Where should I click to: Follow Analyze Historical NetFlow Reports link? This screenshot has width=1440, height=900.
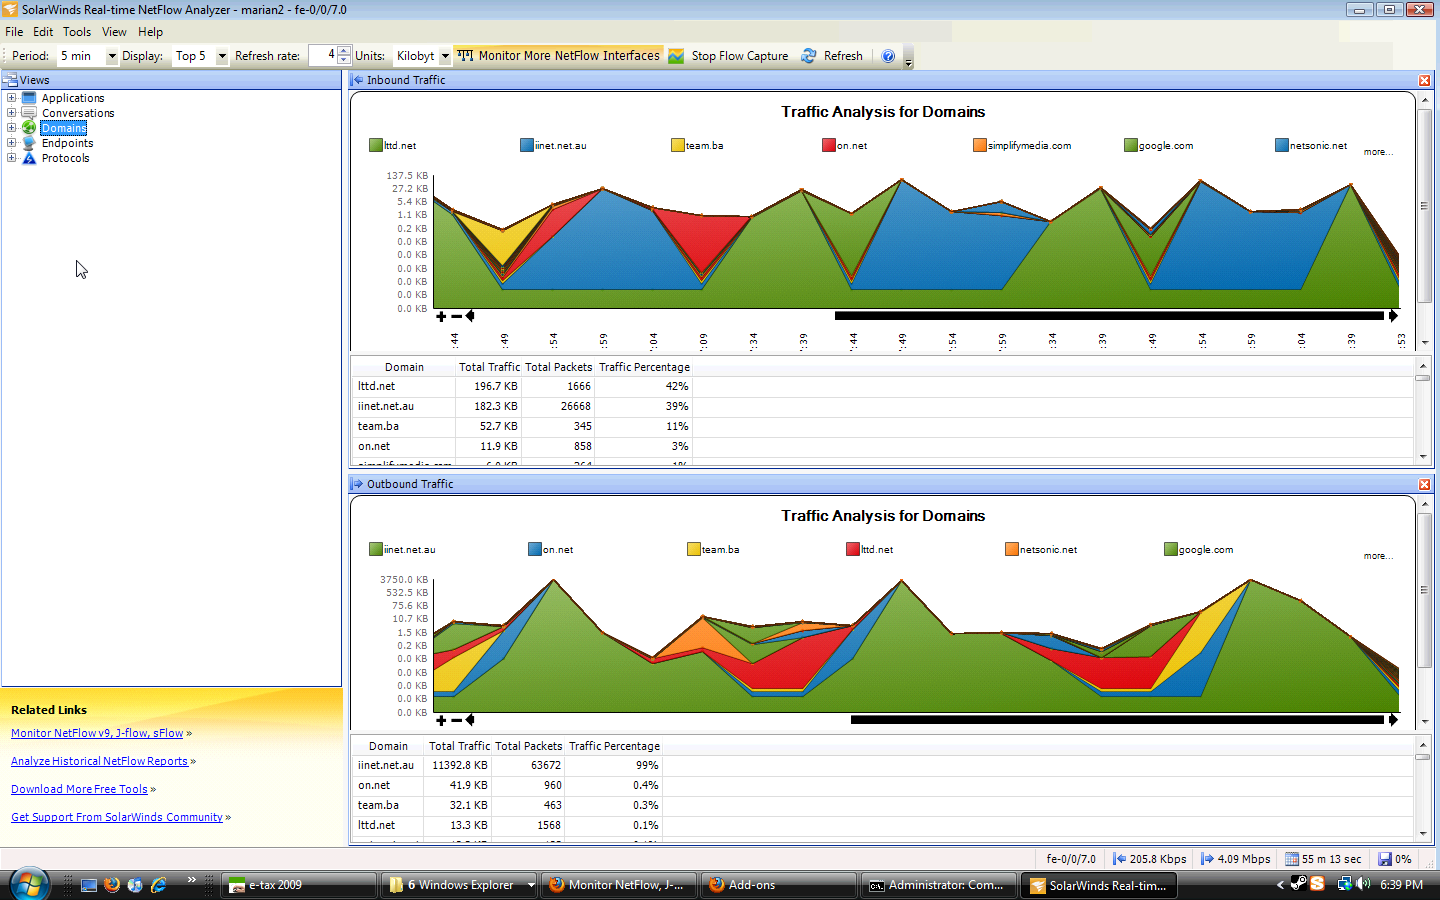99,761
